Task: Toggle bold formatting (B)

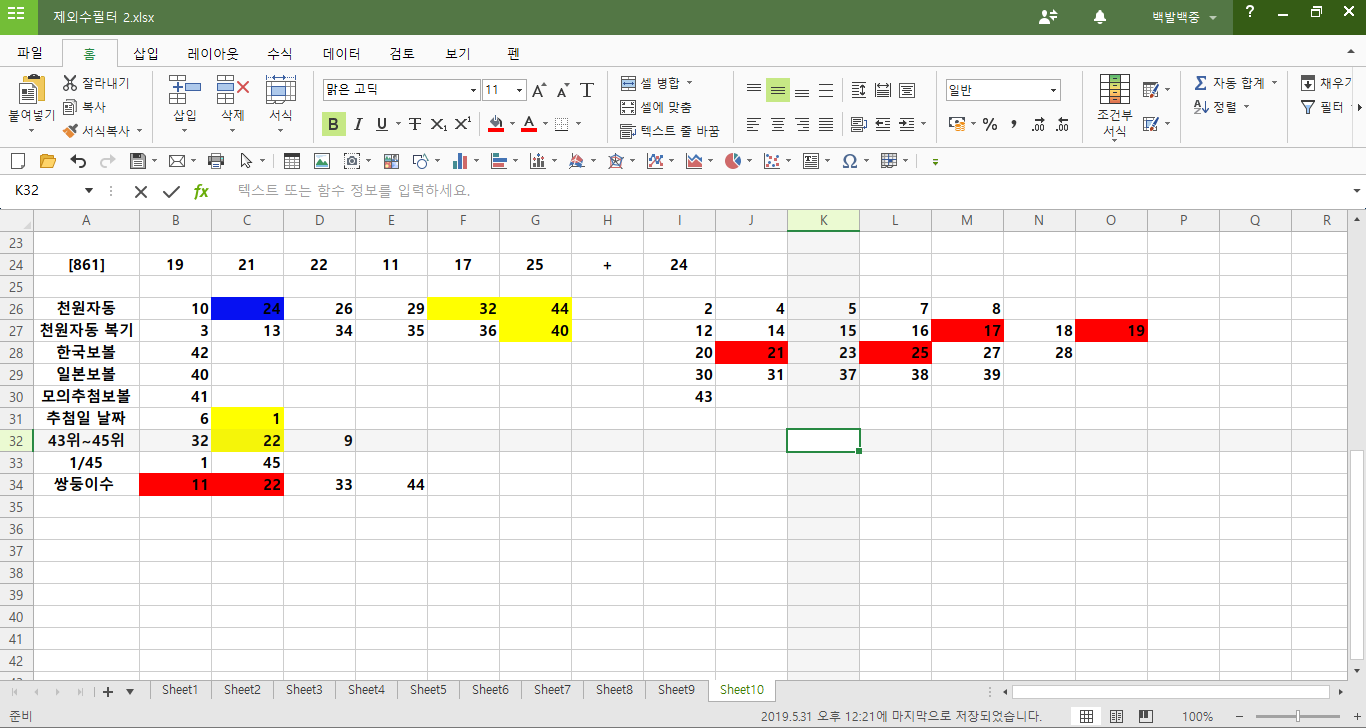Action: click(x=333, y=124)
